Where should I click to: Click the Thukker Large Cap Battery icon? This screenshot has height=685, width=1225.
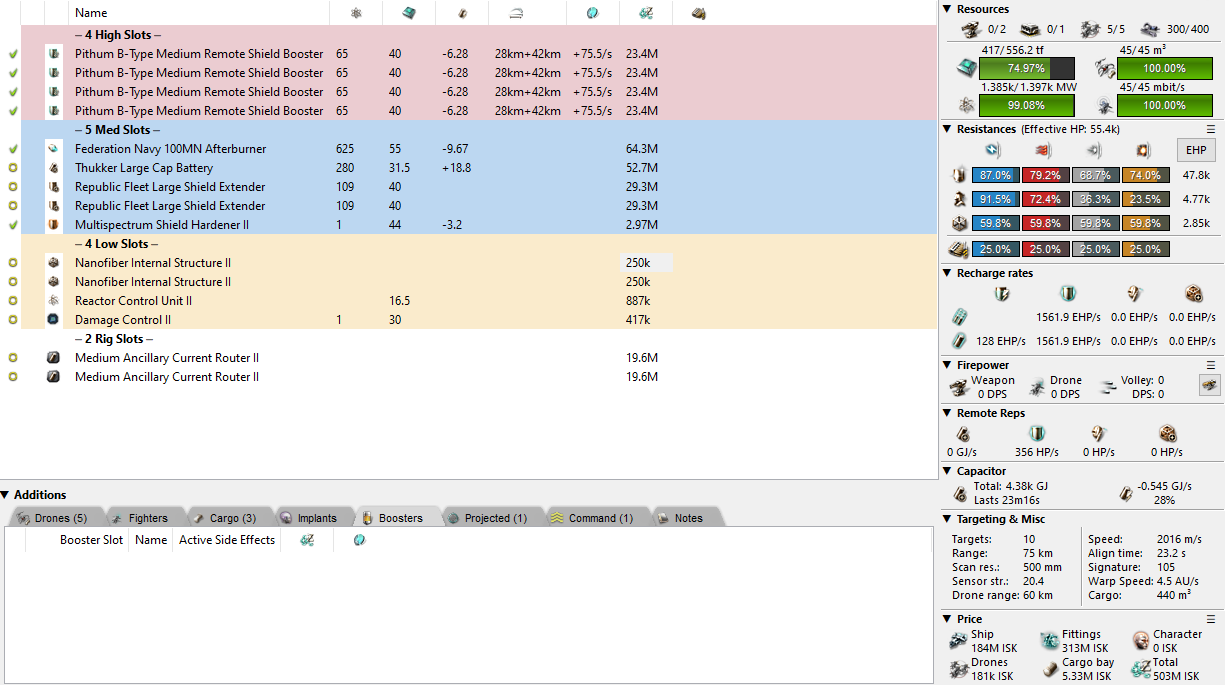click(53, 168)
